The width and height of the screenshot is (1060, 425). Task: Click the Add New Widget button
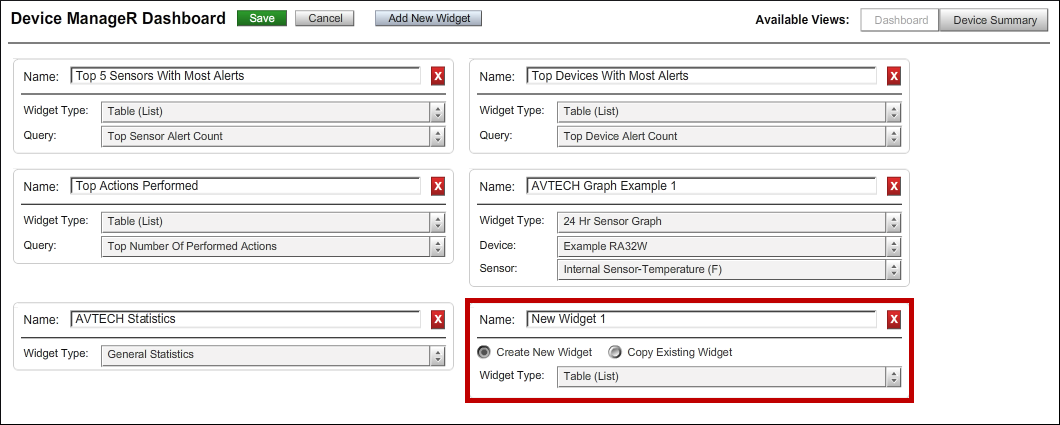click(x=428, y=19)
